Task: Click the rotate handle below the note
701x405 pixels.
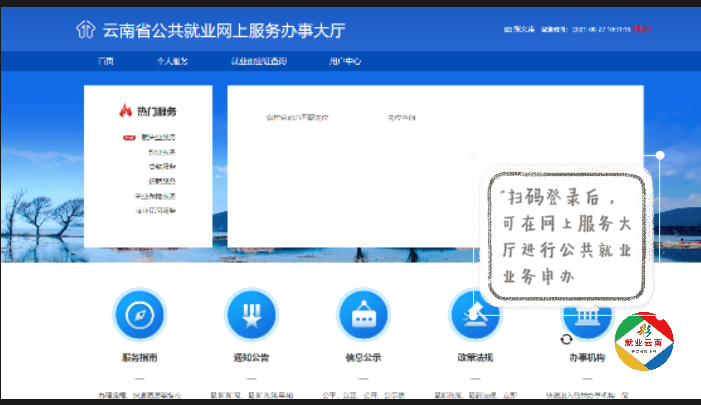Action: click(567, 339)
